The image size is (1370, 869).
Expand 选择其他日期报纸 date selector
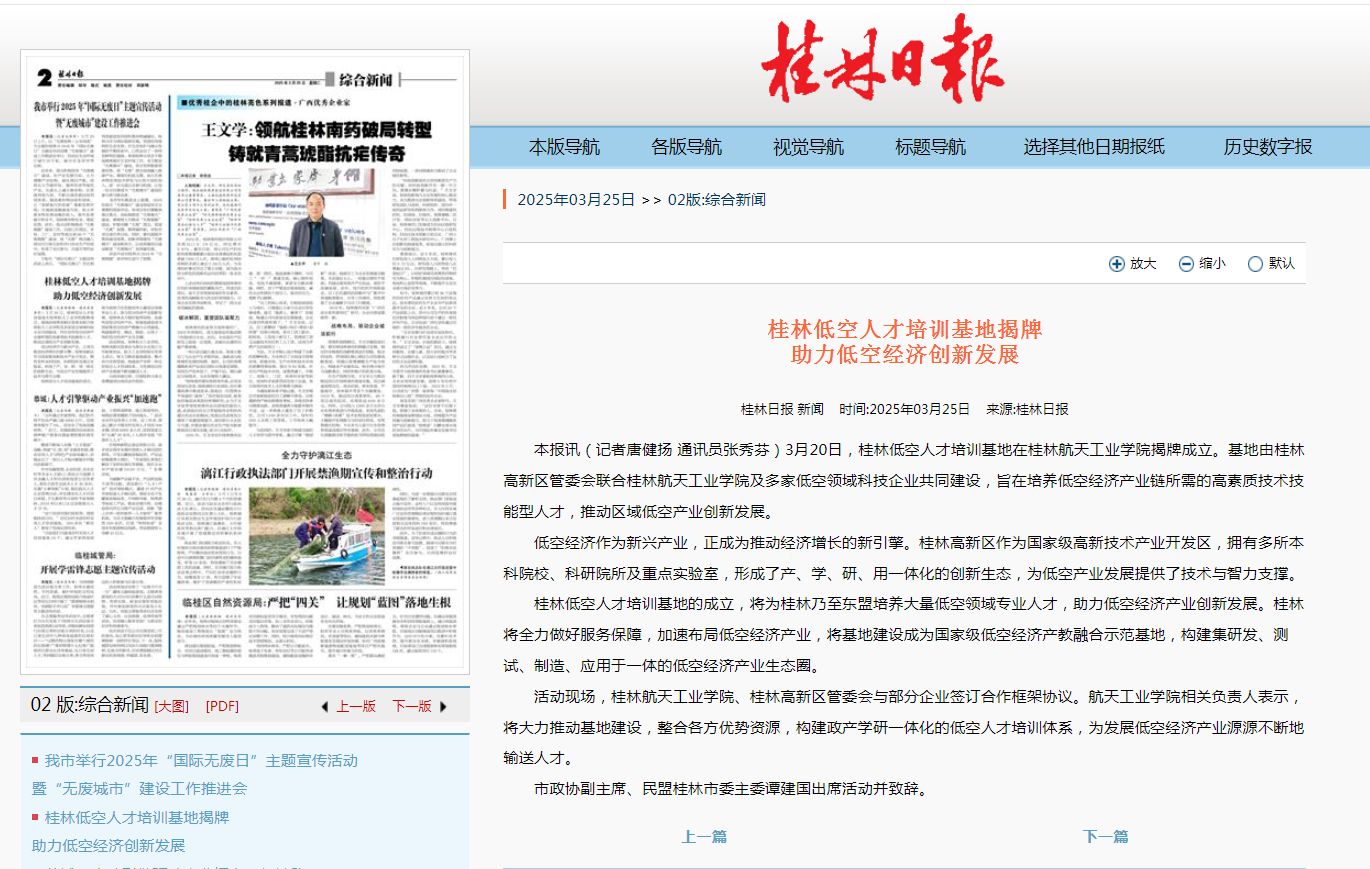(x=1093, y=147)
